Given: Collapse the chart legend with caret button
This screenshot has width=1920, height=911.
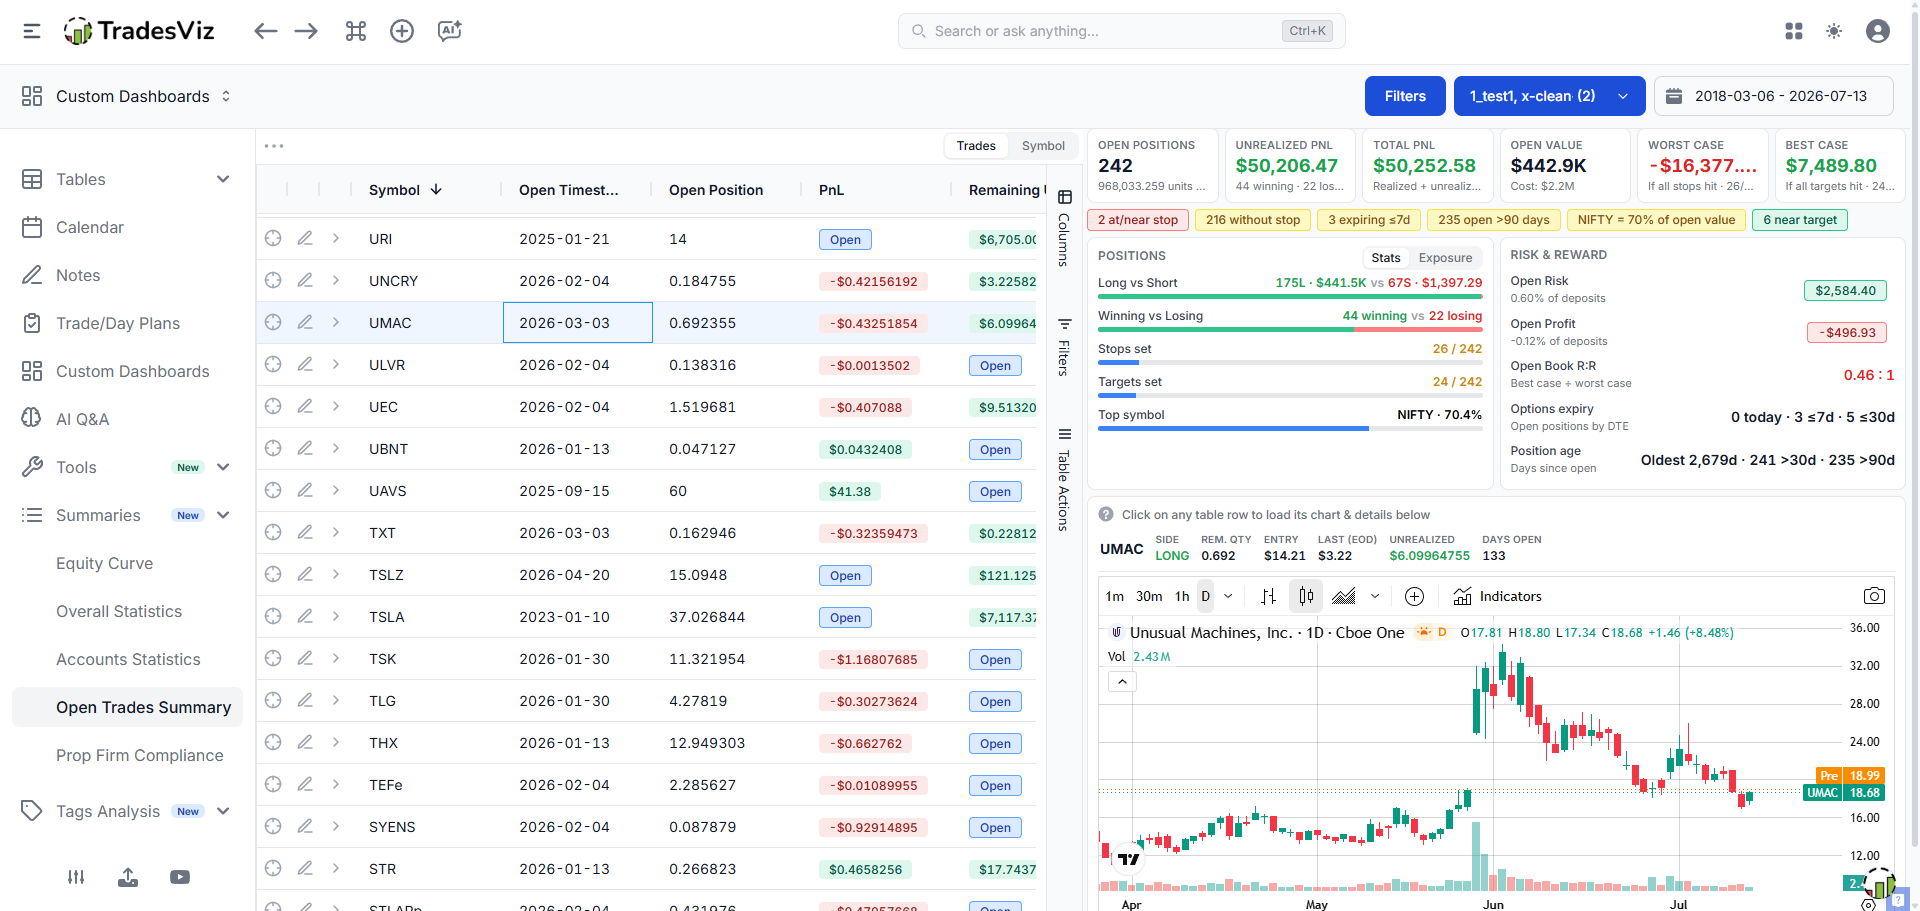Looking at the screenshot, I should tap(1122, 681).
